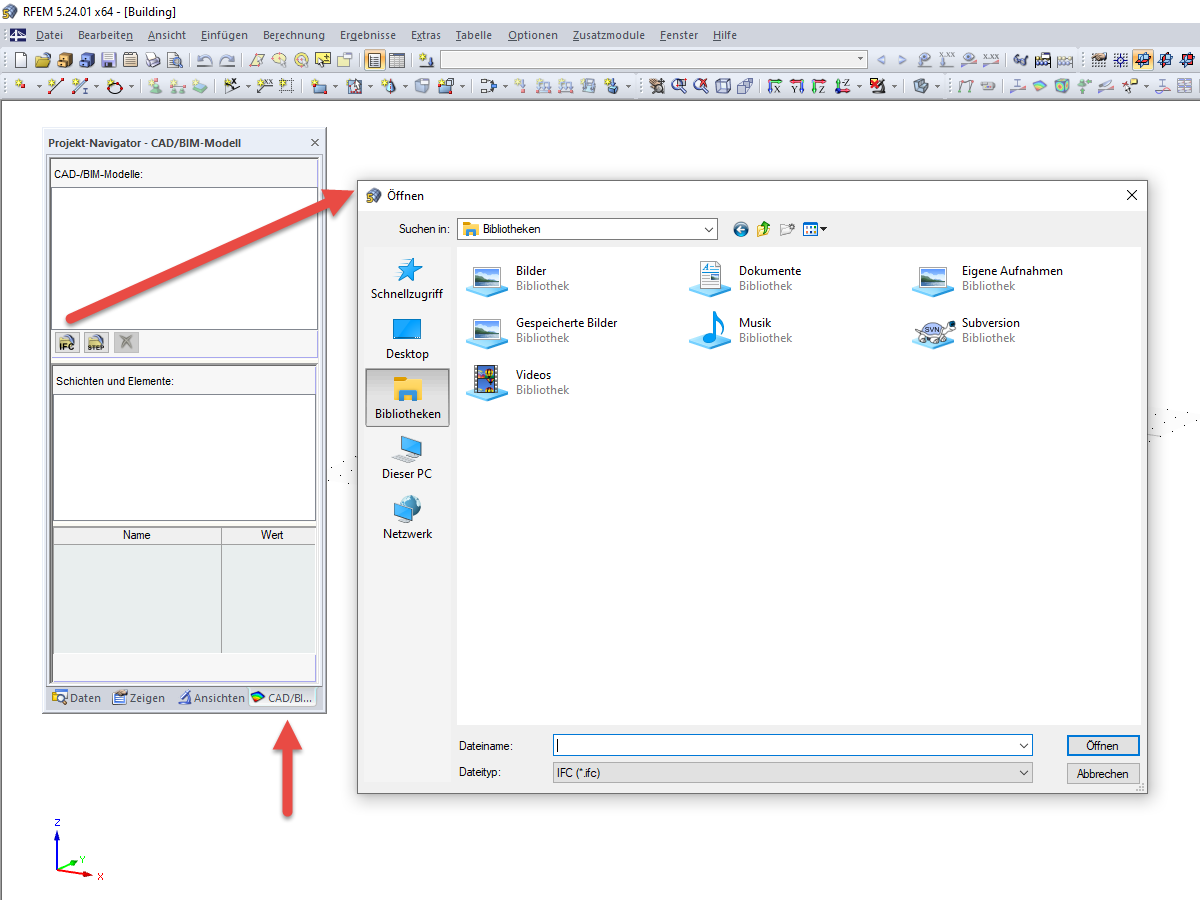The image size is (1200, 900).
Task: Create new folder in Öffnen dialog
Action: 787,230
